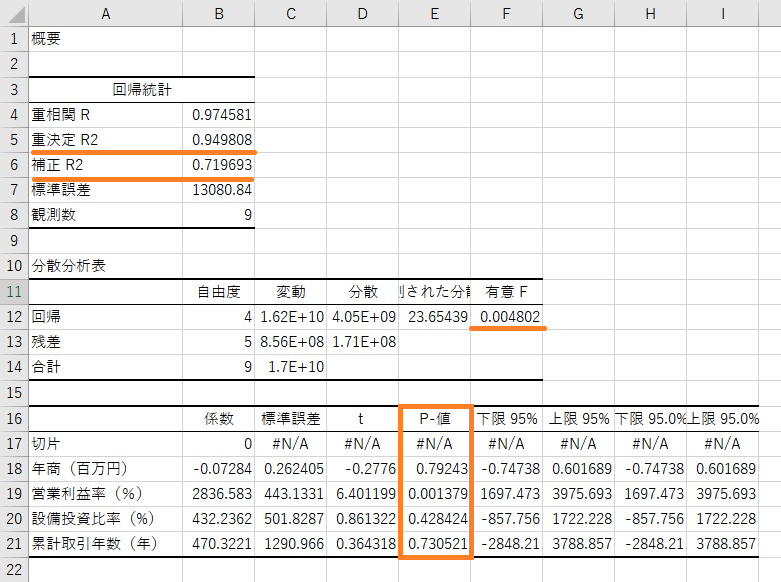Click P-value 0.001379
The width and height of the screenshot is (781, 582).
tap(438, 493)
